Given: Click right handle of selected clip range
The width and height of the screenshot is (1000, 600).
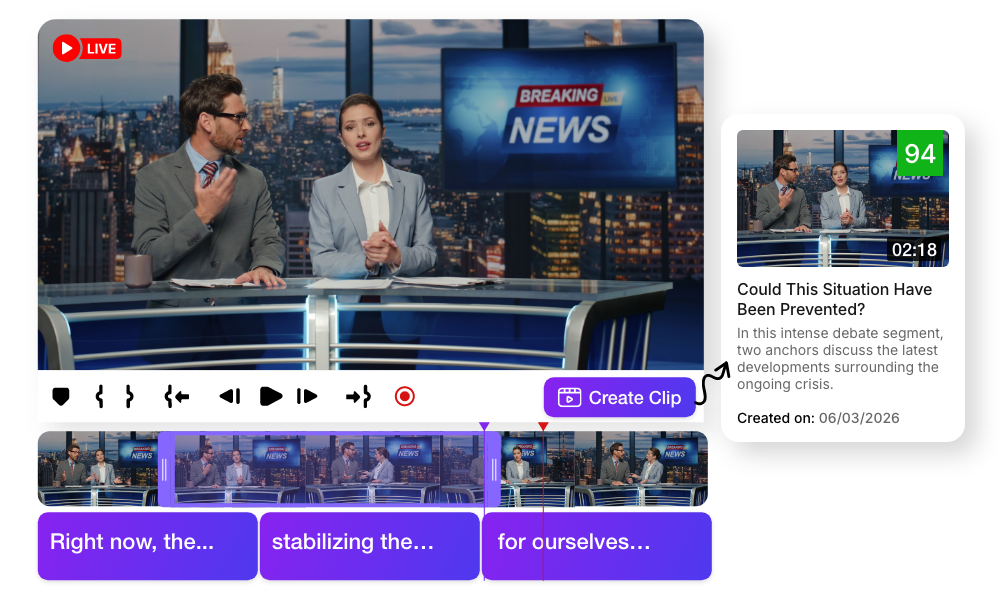Looking at the screenshot, I should coord(492,470).
